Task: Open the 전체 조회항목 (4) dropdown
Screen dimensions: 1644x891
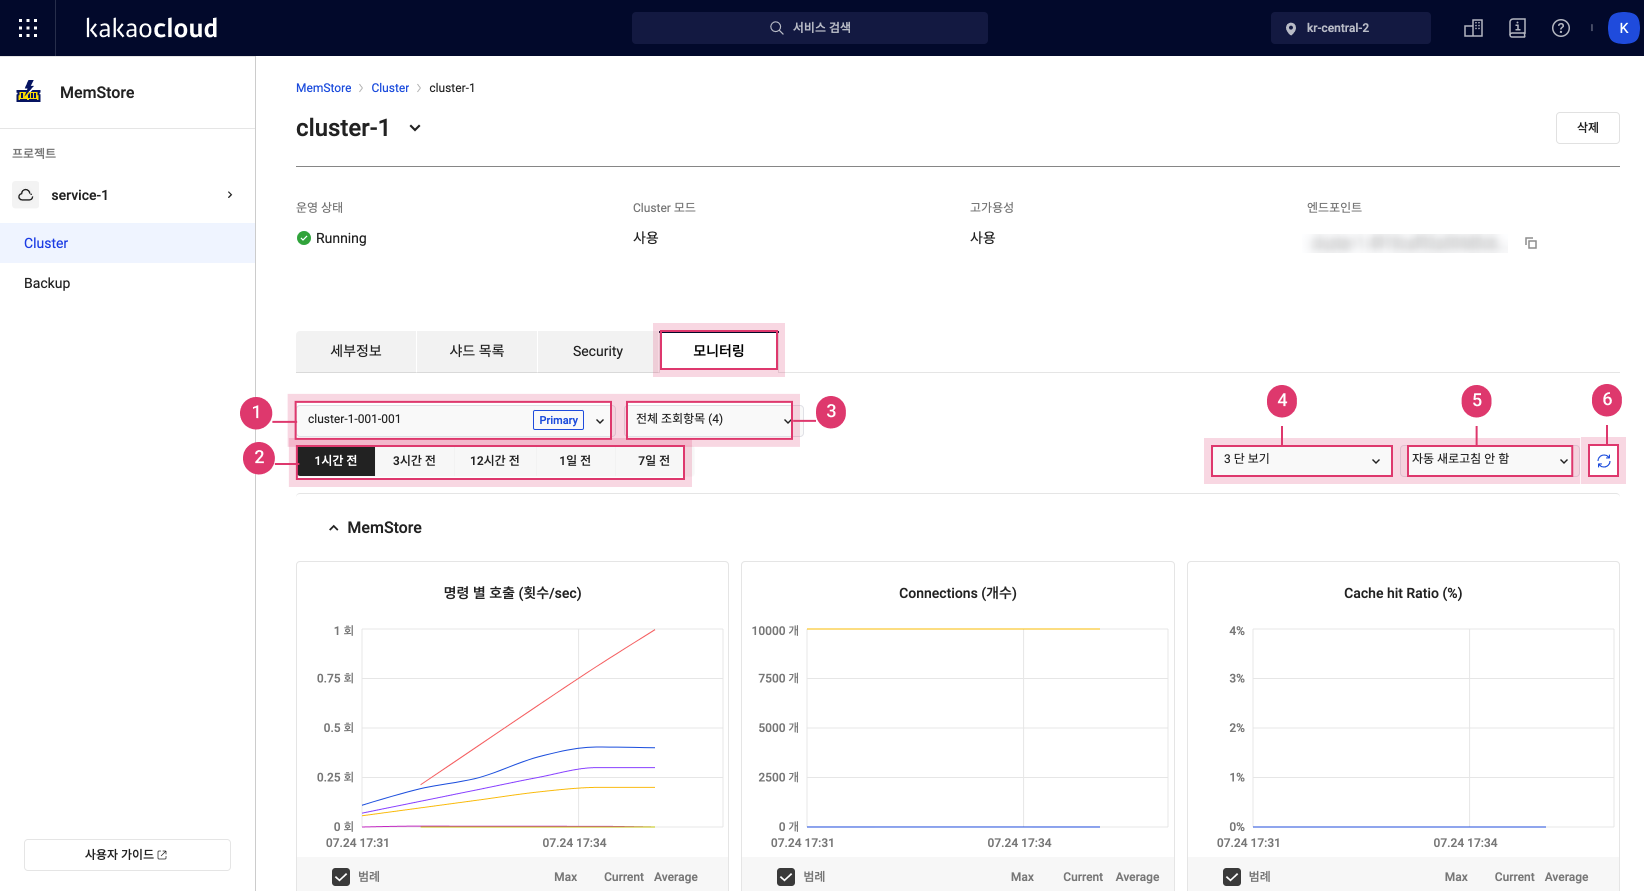Action: [710, 420]
